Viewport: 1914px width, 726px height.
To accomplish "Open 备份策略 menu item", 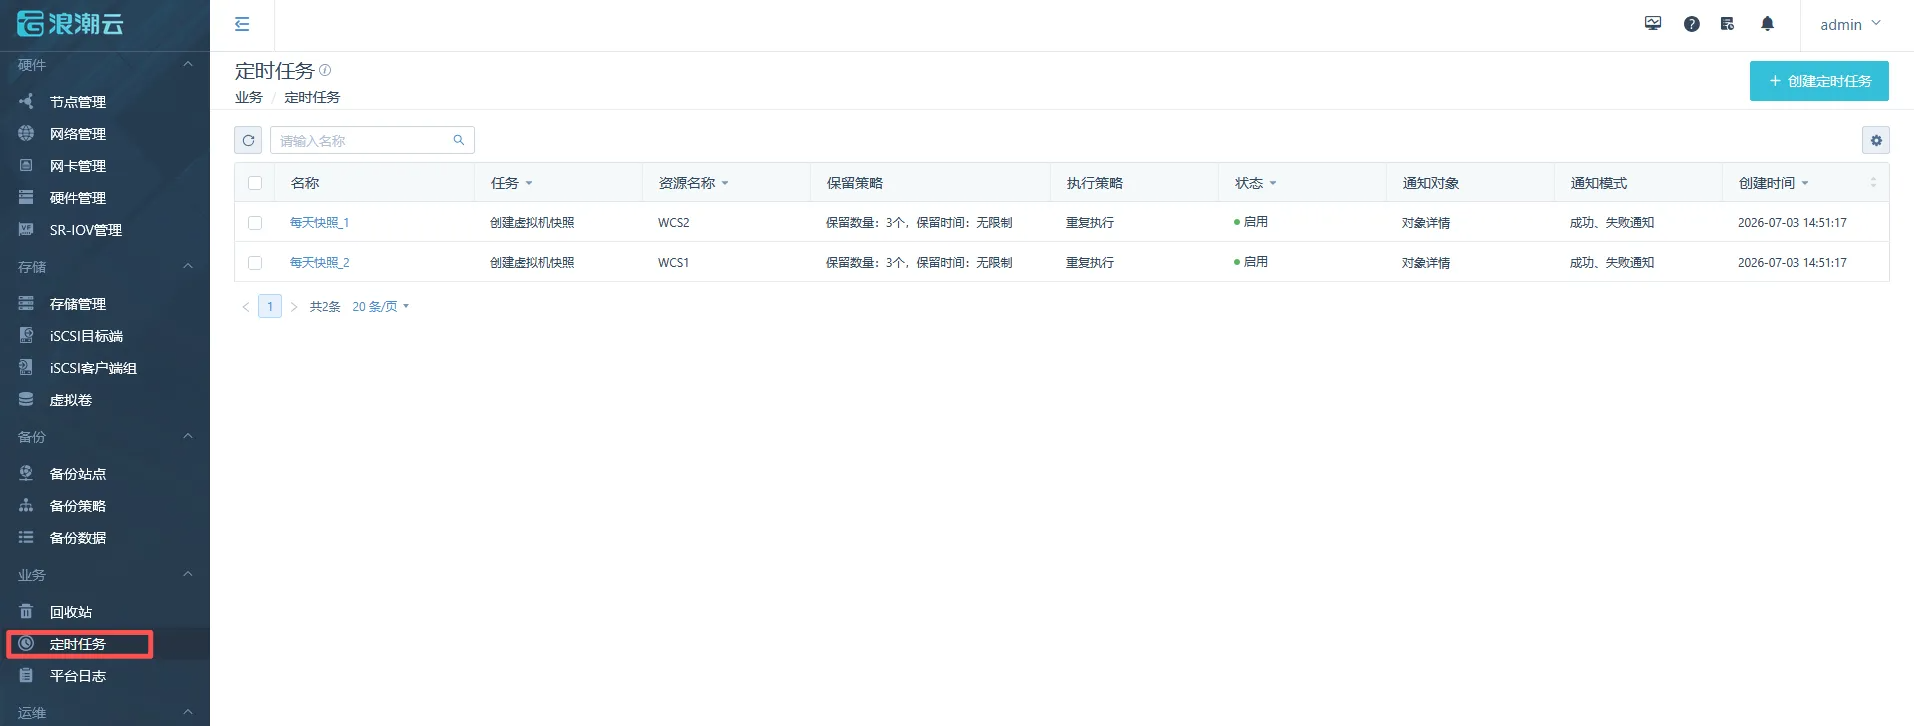I will 78,505.
